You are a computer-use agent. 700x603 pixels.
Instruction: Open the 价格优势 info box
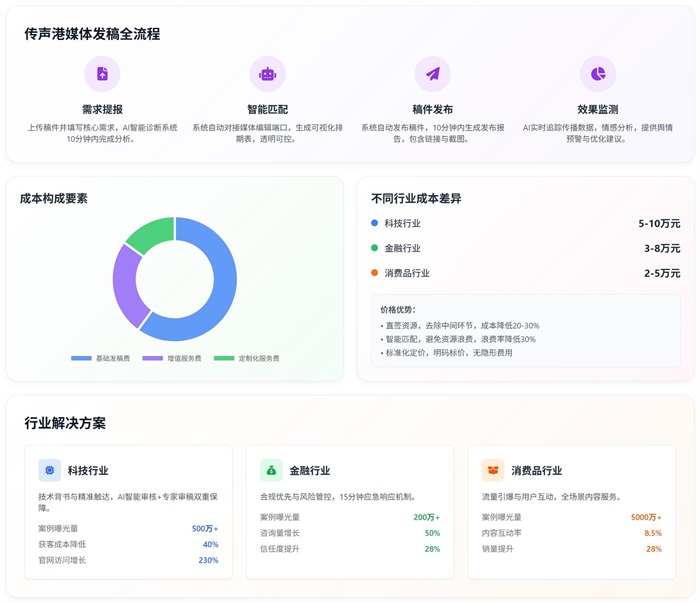[x=525, y=331]
